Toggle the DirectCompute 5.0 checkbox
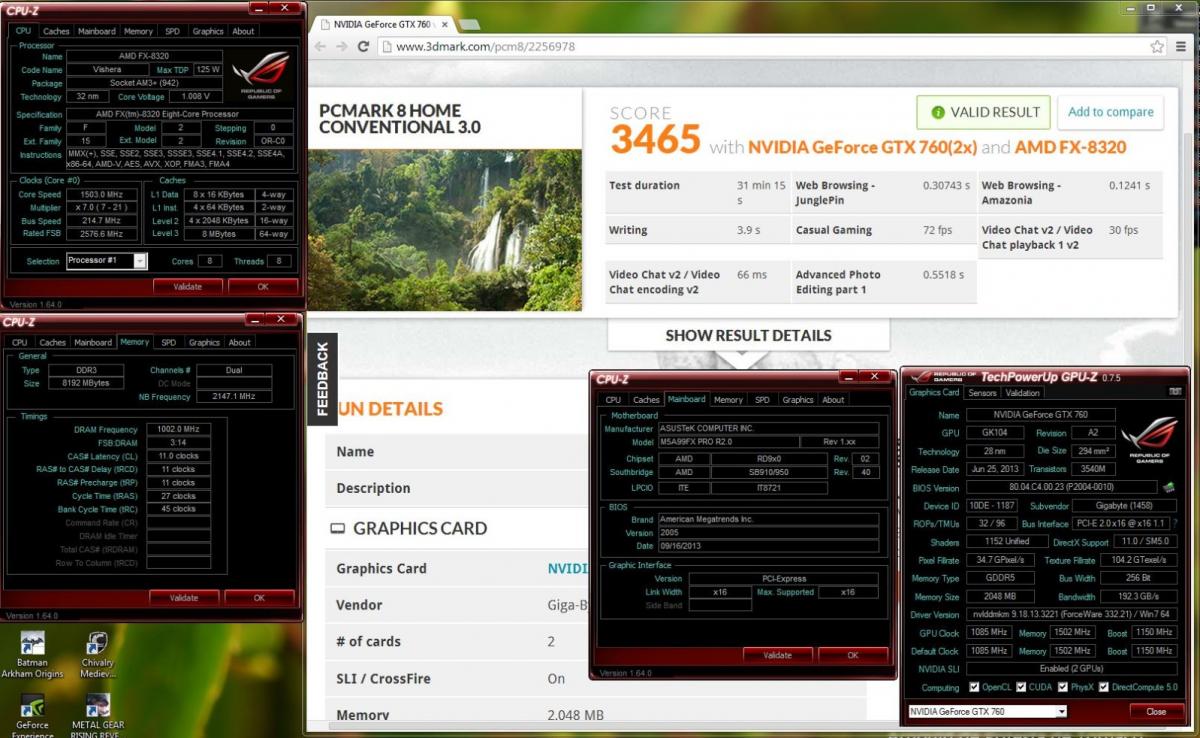This screenshot has width=1200, height=738. tap(1102, 687)
